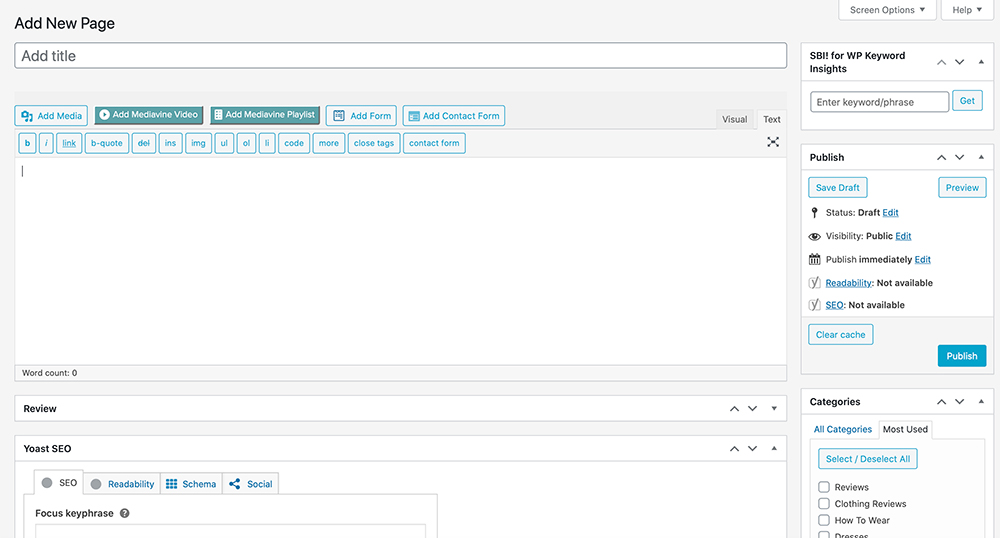Insert unordered list with ul button

(224, 143)
